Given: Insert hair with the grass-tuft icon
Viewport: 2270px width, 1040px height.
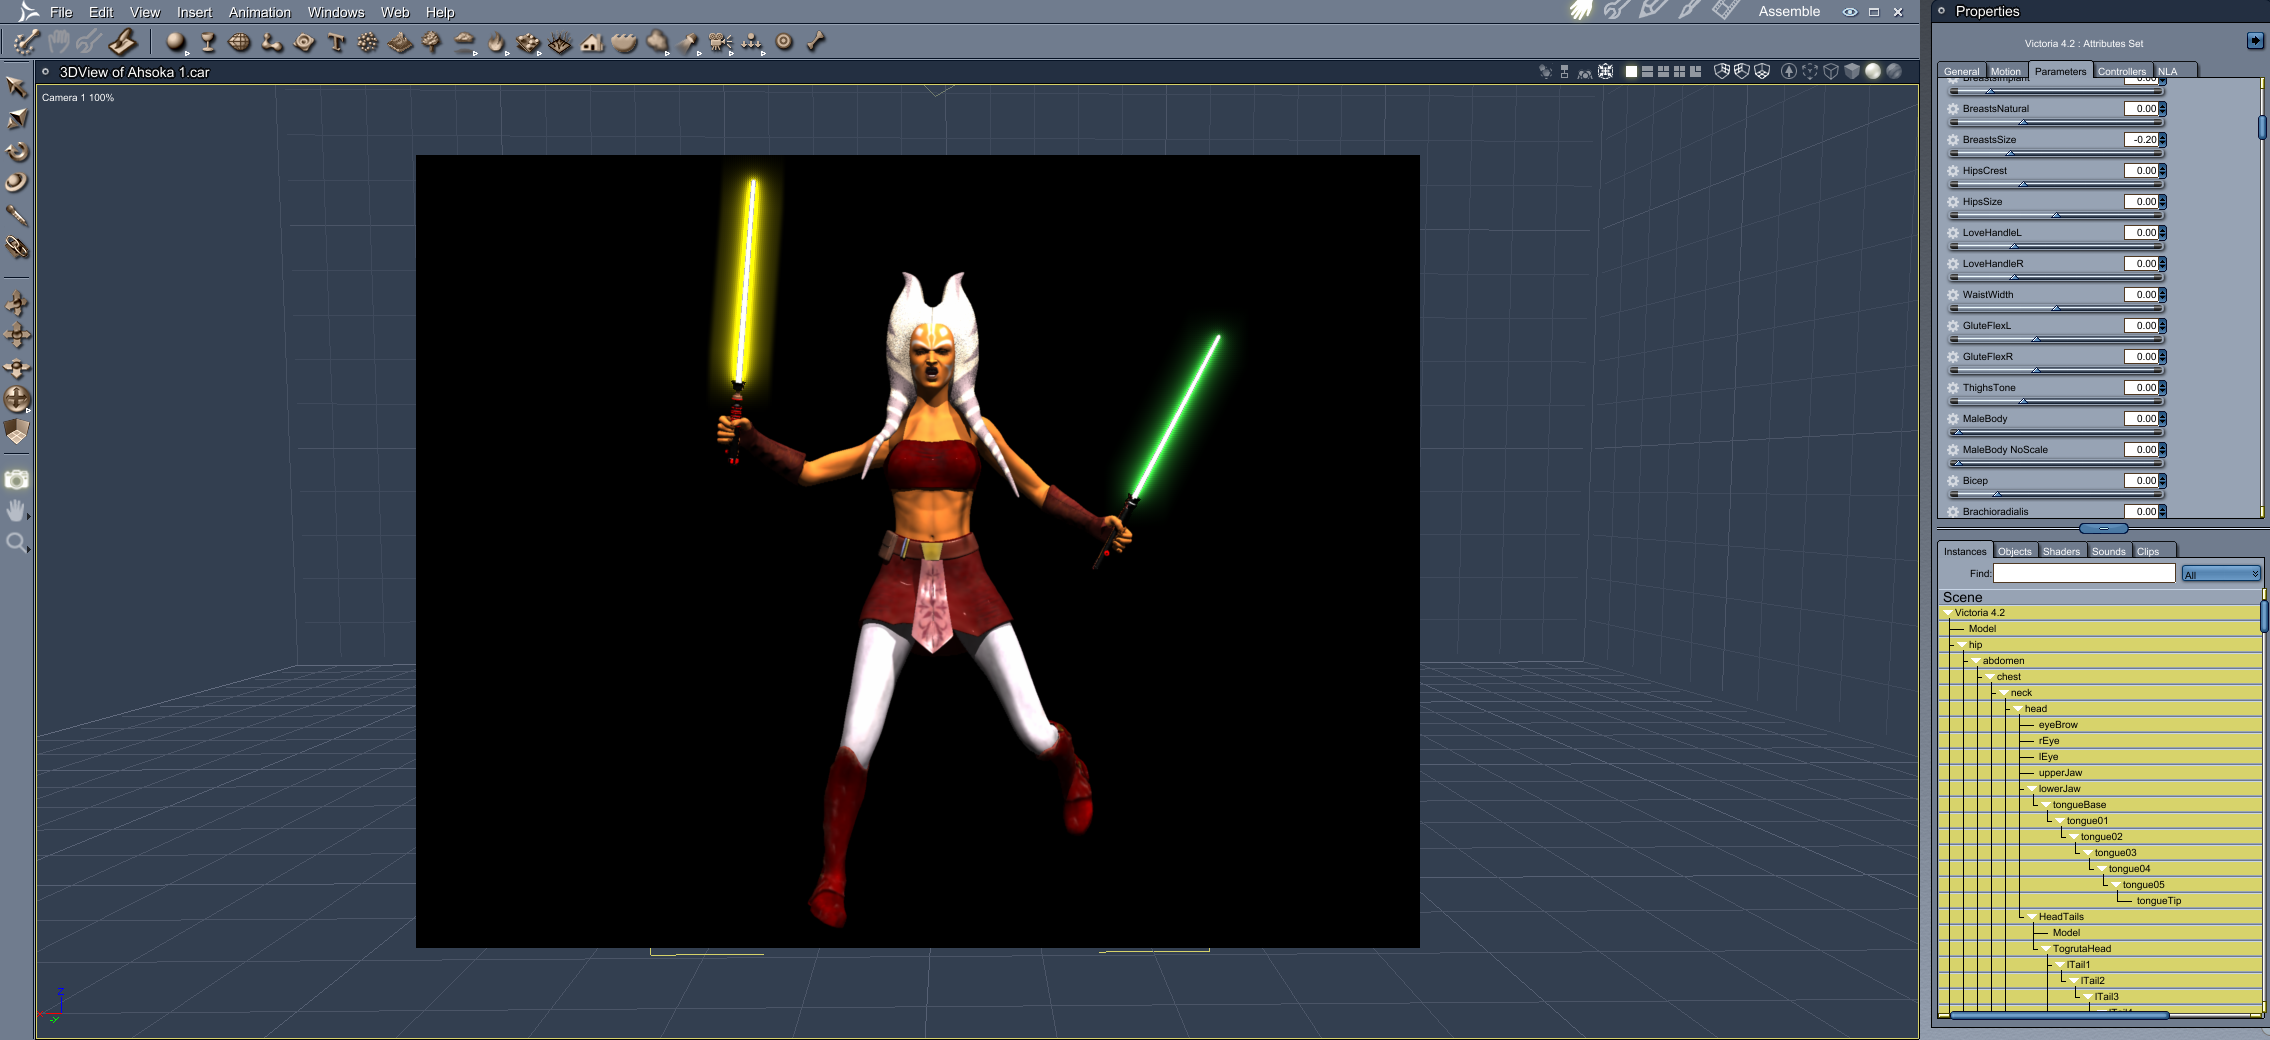Looking at the screenshot, I should (560, 42).
